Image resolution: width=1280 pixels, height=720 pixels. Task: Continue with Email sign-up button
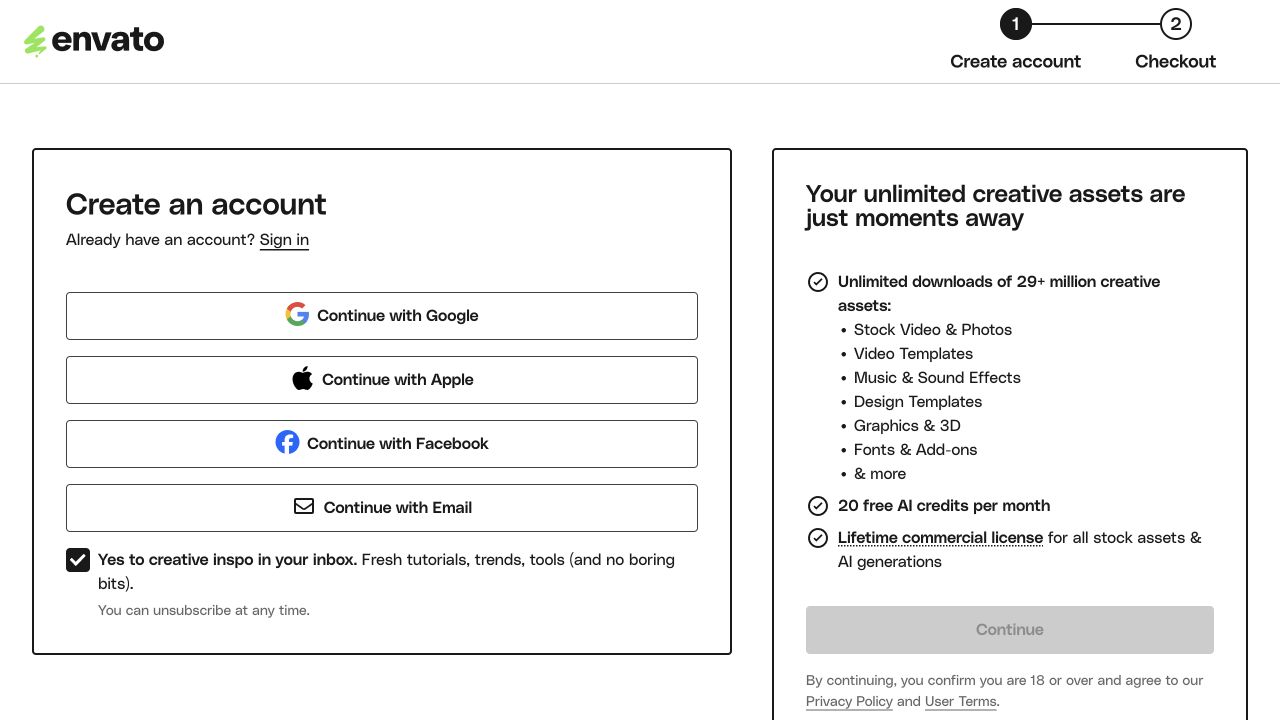pyautogui.click(x=382, y=508)
